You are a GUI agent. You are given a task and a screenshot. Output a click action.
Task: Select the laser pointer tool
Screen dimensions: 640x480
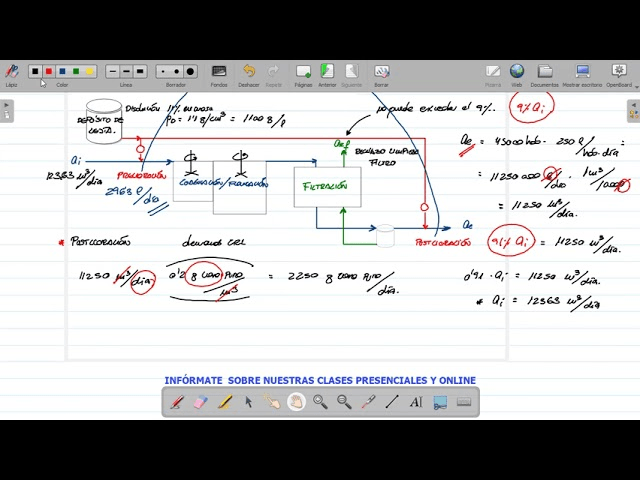coord(368,402)
